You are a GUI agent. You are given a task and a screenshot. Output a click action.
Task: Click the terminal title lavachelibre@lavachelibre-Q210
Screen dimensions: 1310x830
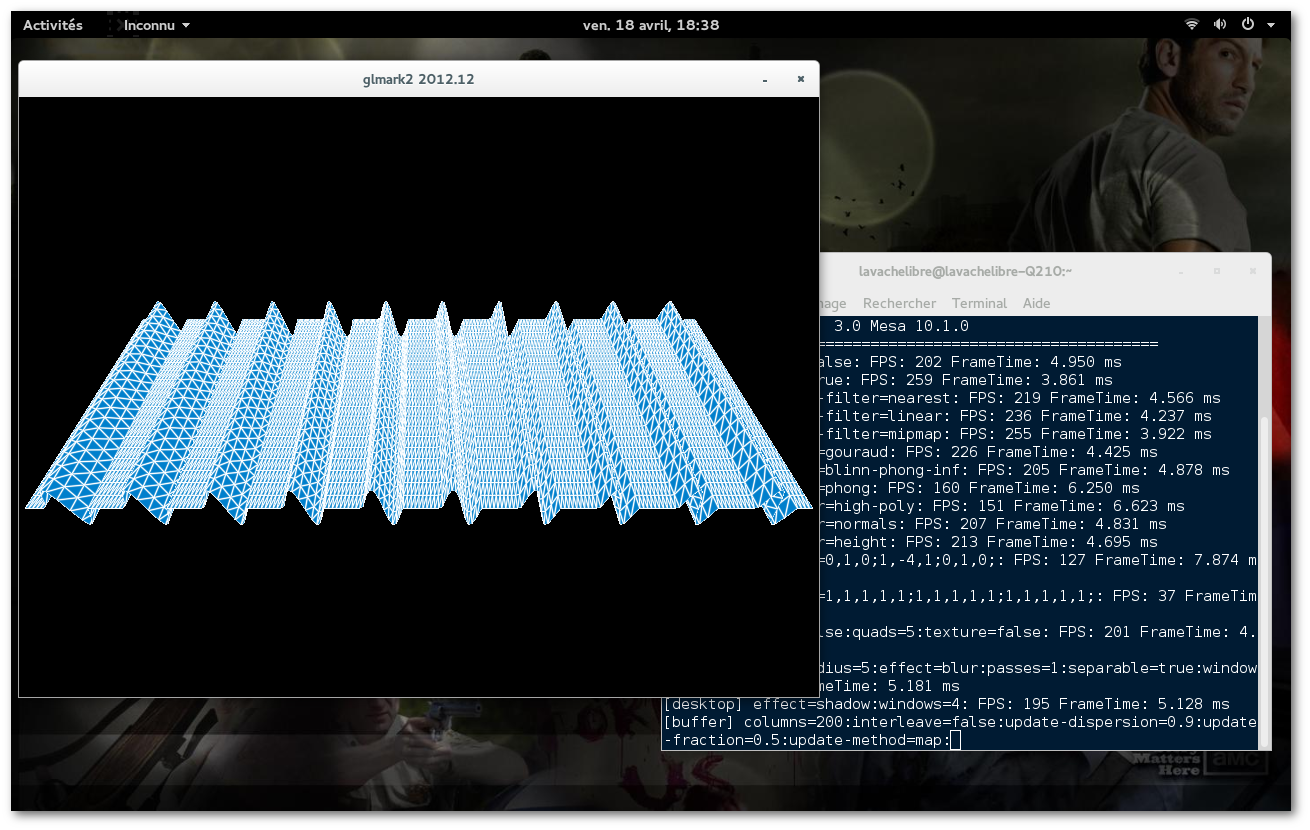[x=965, y=271]
